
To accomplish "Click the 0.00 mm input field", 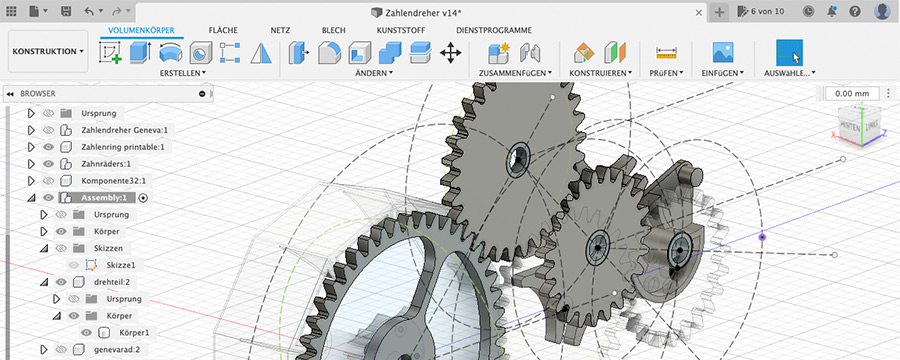I will point(852,94).
